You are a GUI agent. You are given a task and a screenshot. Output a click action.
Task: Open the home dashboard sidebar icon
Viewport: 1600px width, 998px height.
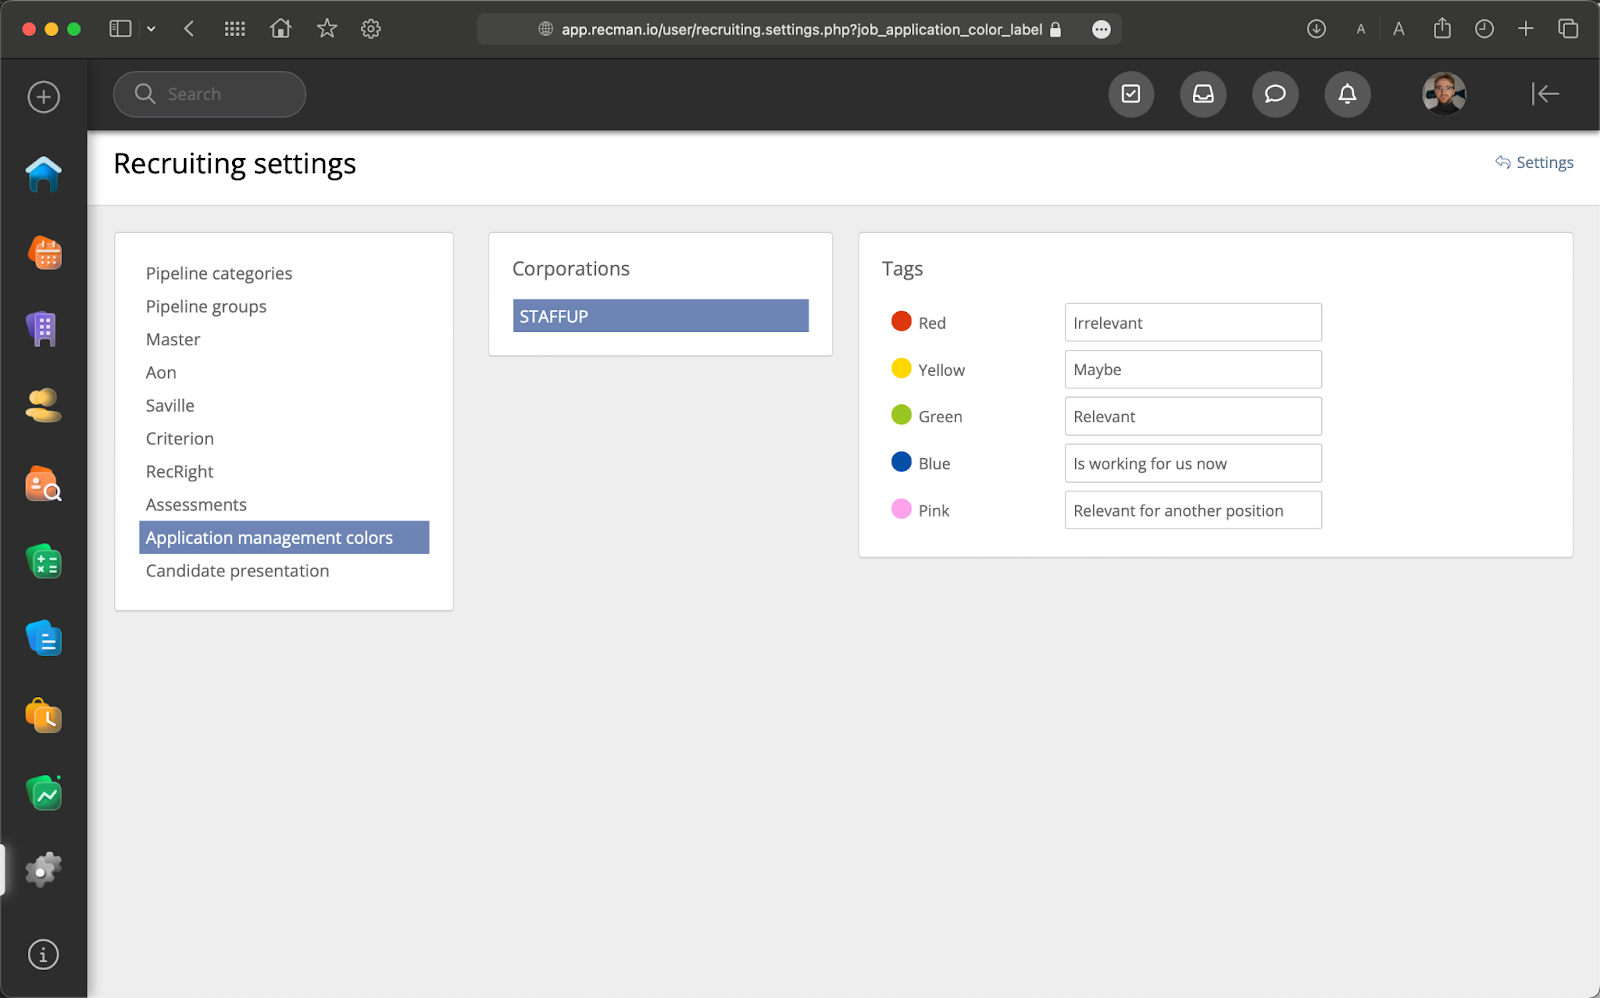tap(43, 174)
